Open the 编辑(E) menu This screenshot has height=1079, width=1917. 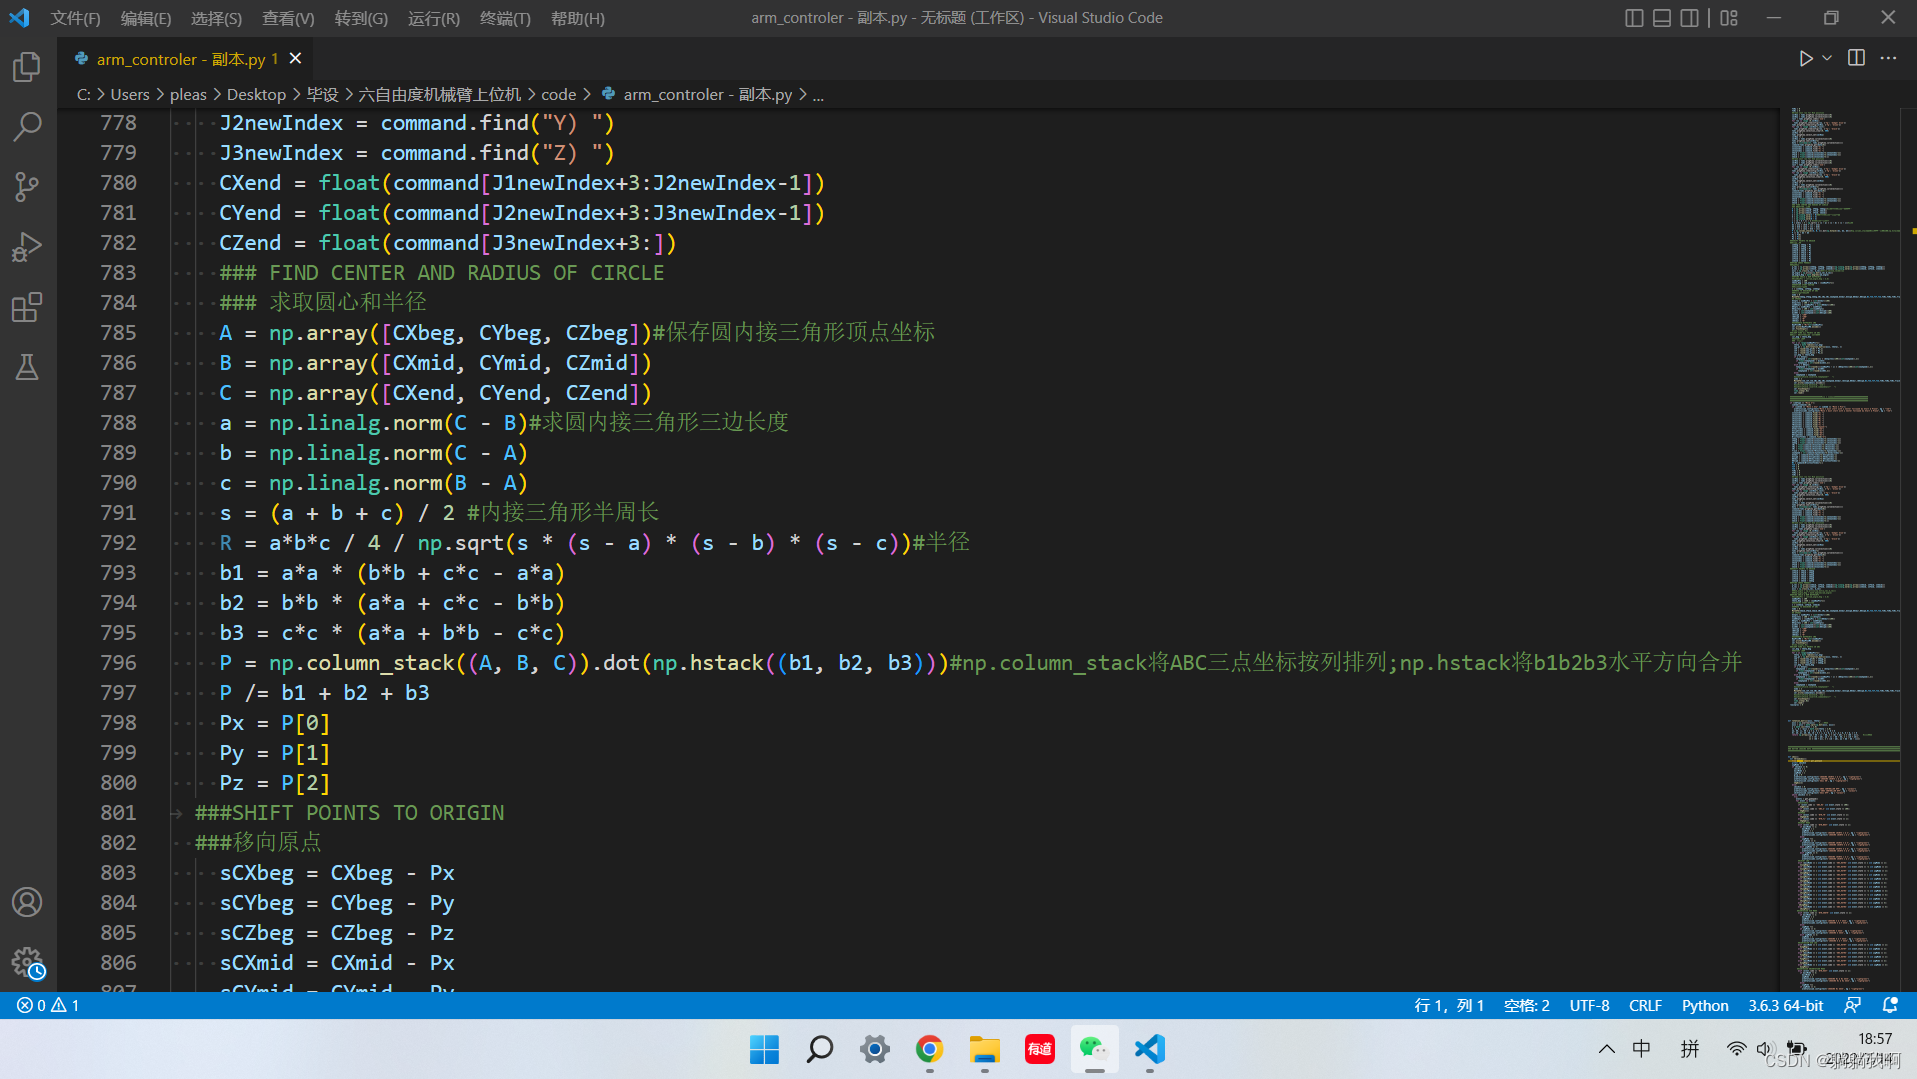[146, 18]
